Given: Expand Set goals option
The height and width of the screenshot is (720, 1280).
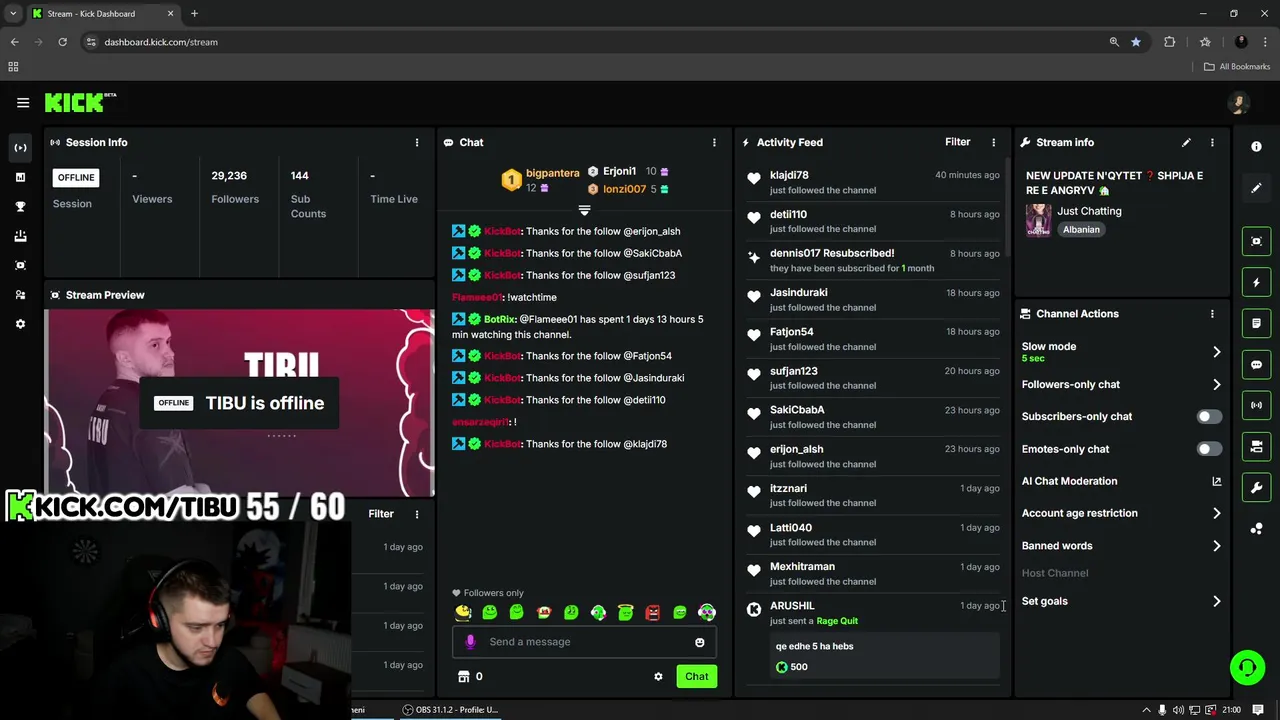Looking at the screenshot, I should coord(1121,601).
